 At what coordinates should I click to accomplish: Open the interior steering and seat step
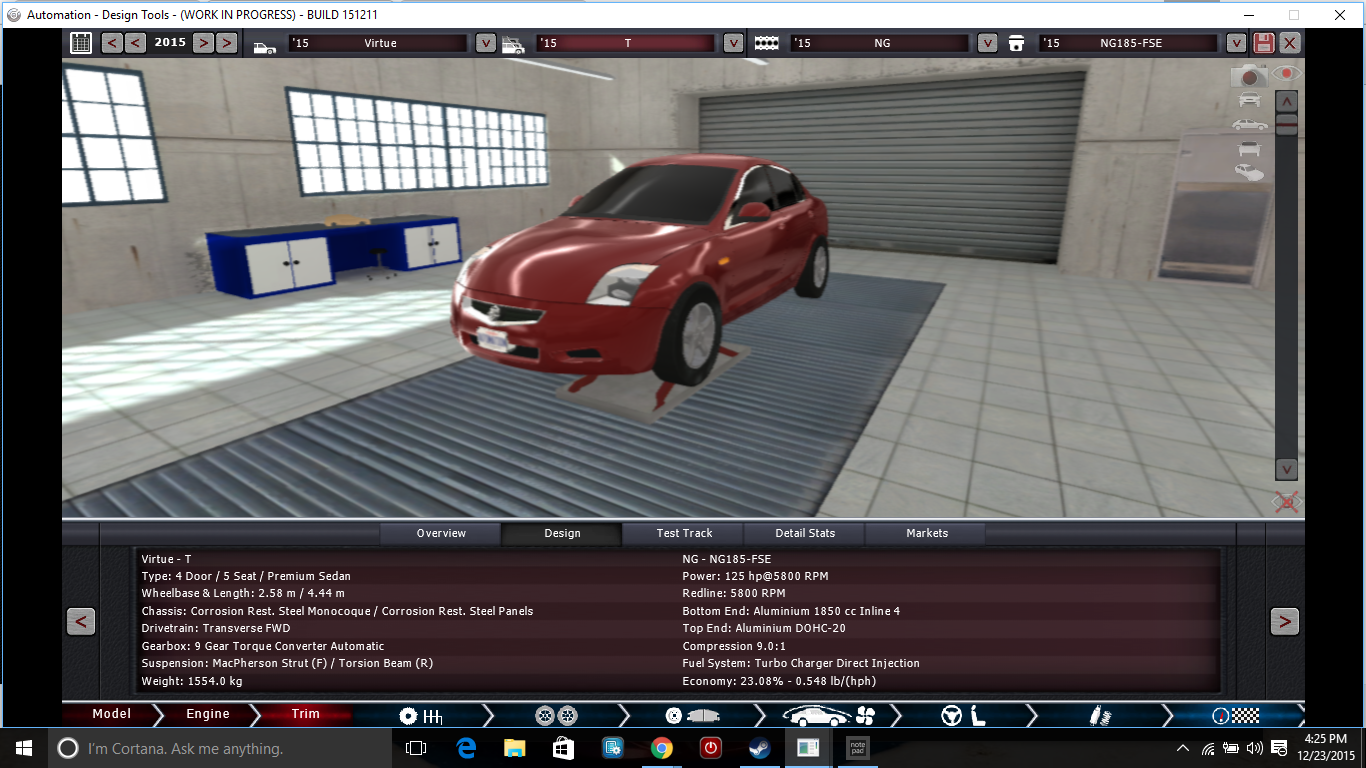click(964, 715)
